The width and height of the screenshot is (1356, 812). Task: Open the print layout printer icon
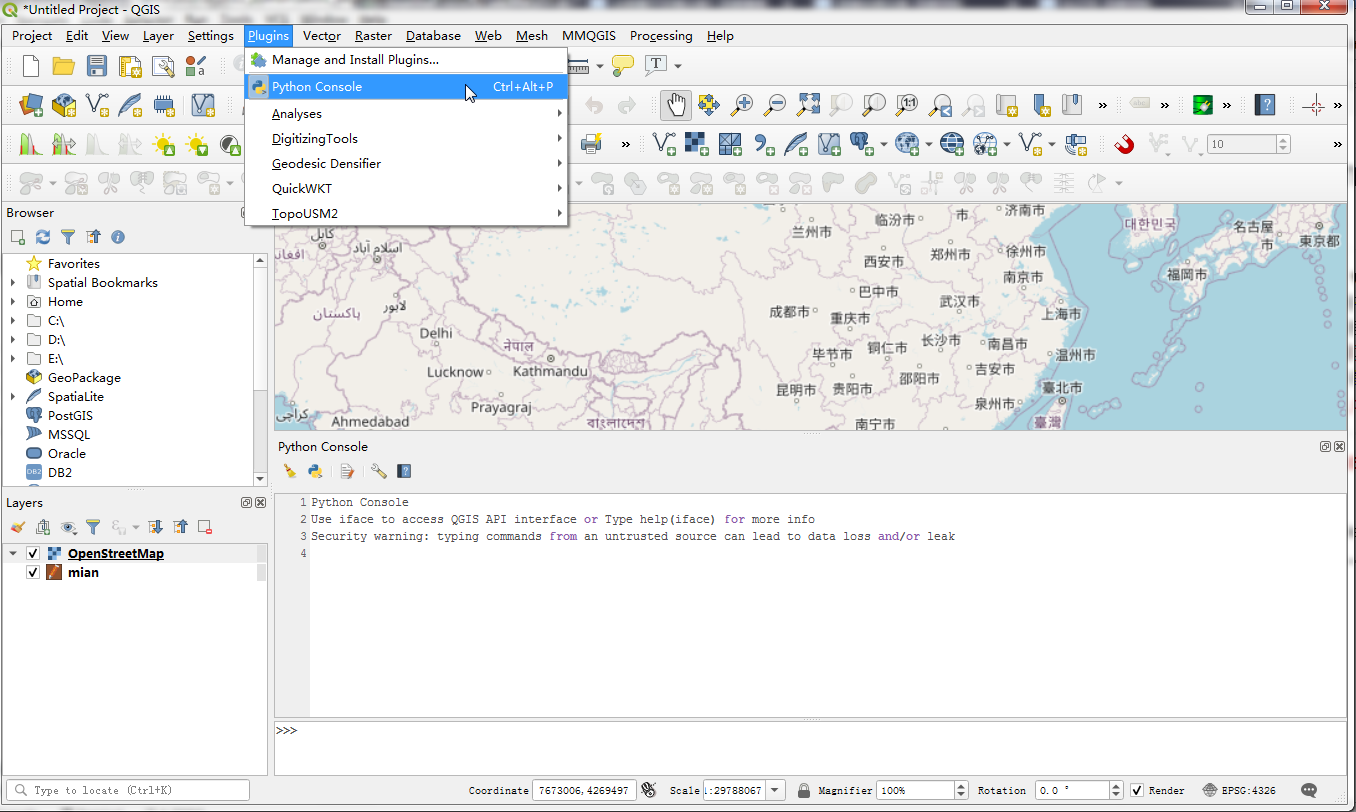click(591, 144)
